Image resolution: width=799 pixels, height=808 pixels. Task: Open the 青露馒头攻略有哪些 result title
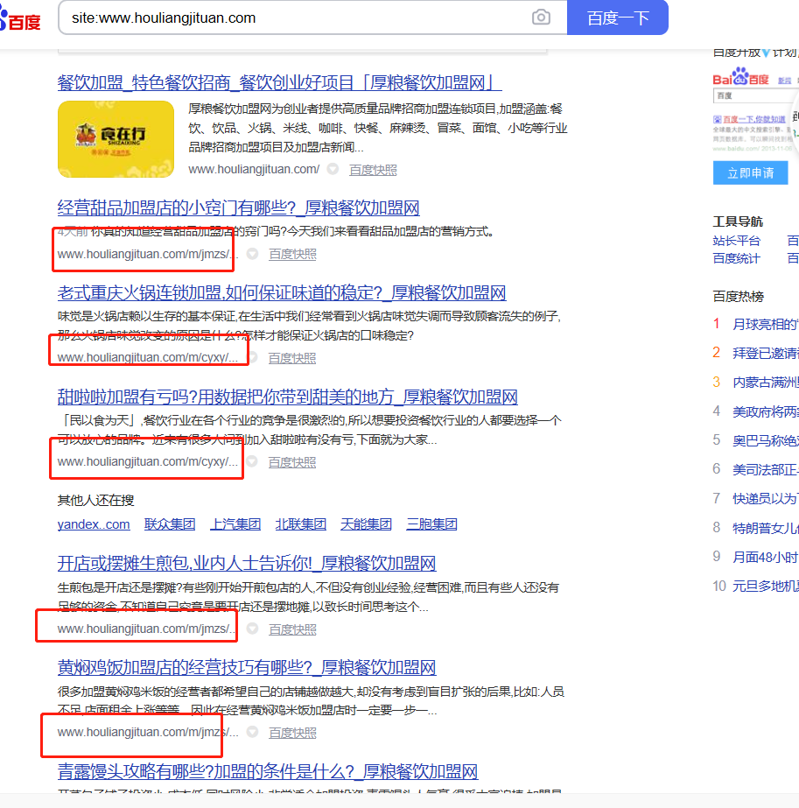tap(268, 771)
